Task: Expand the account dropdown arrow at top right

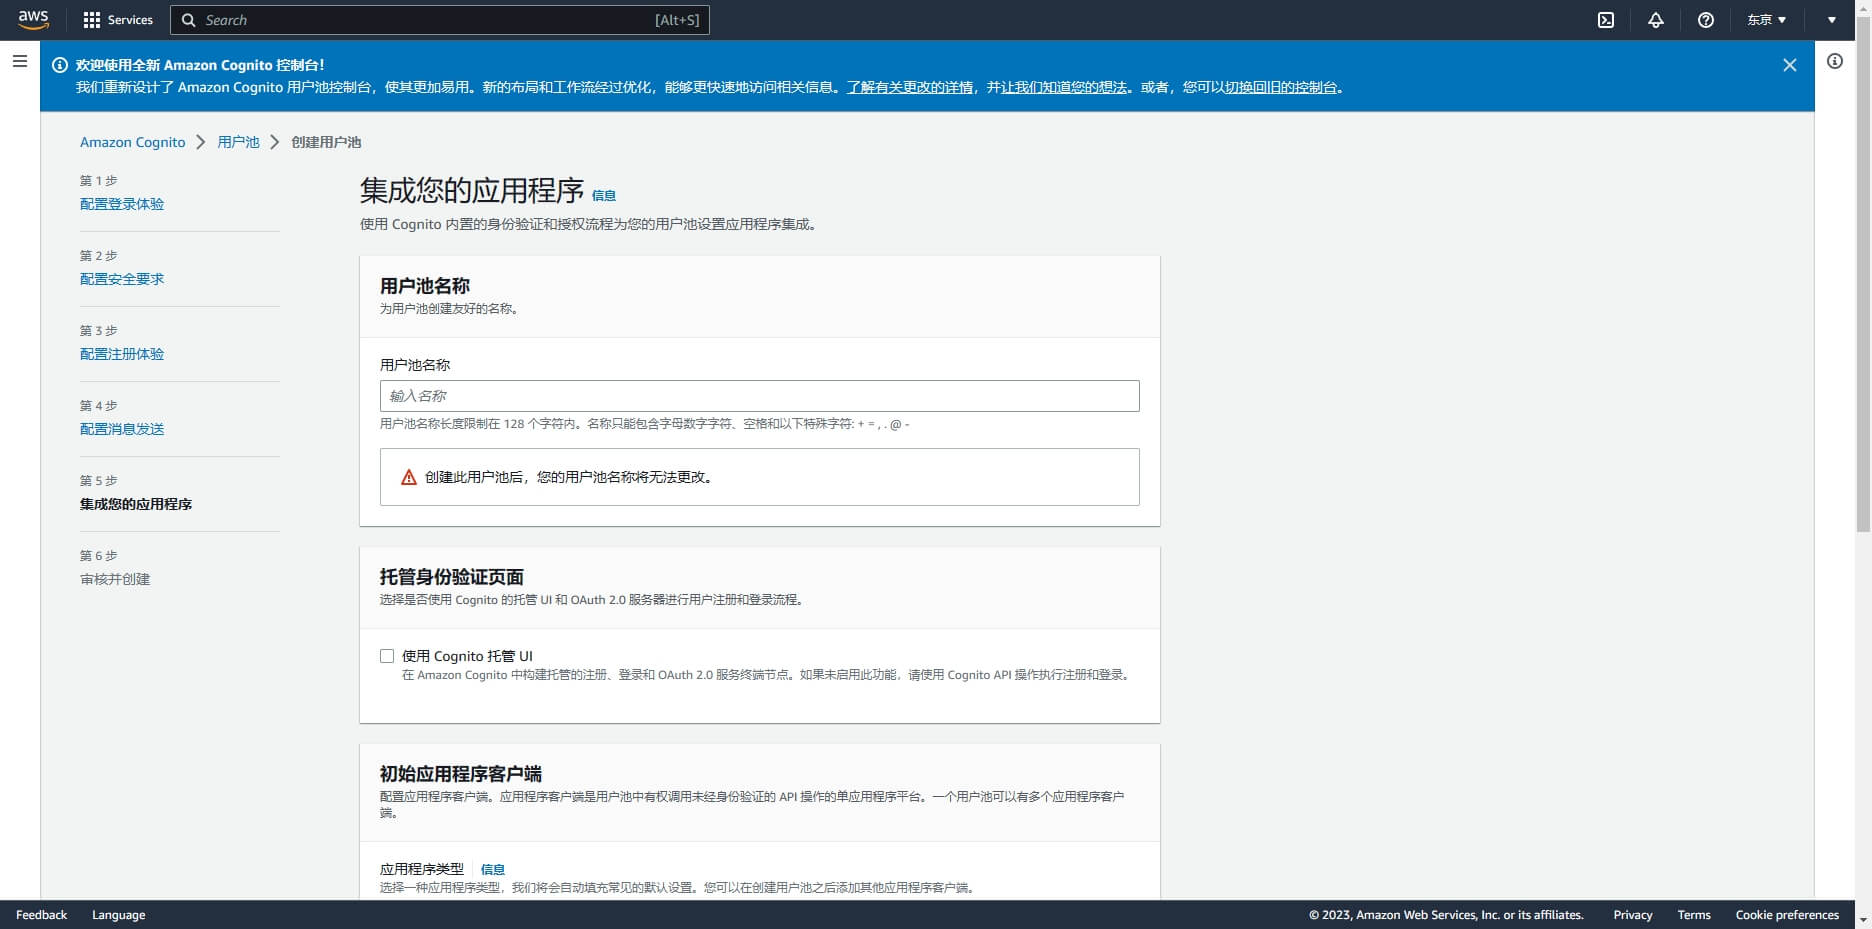Action: point(1832,20)
